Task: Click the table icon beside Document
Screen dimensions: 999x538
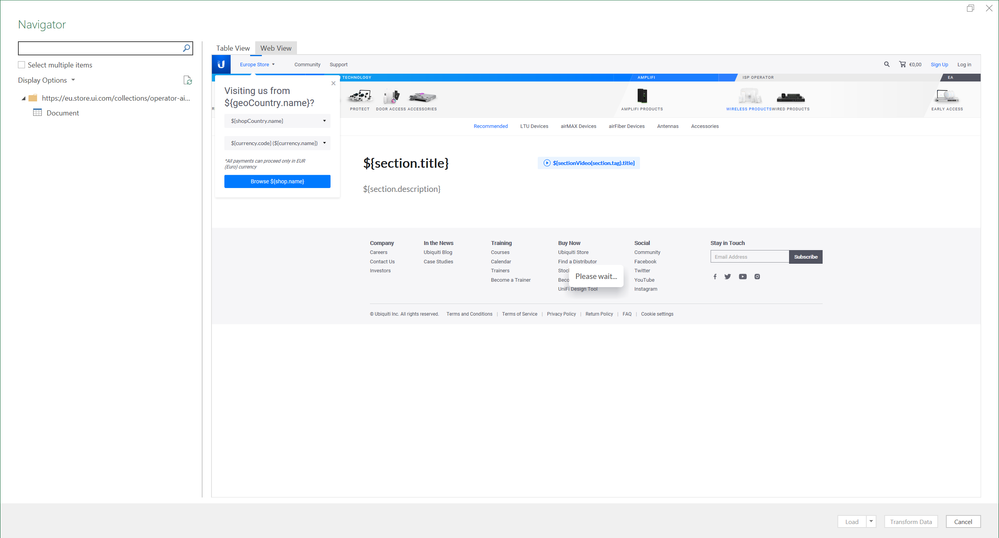Action: pyautogui.click(x=38, y=113)
